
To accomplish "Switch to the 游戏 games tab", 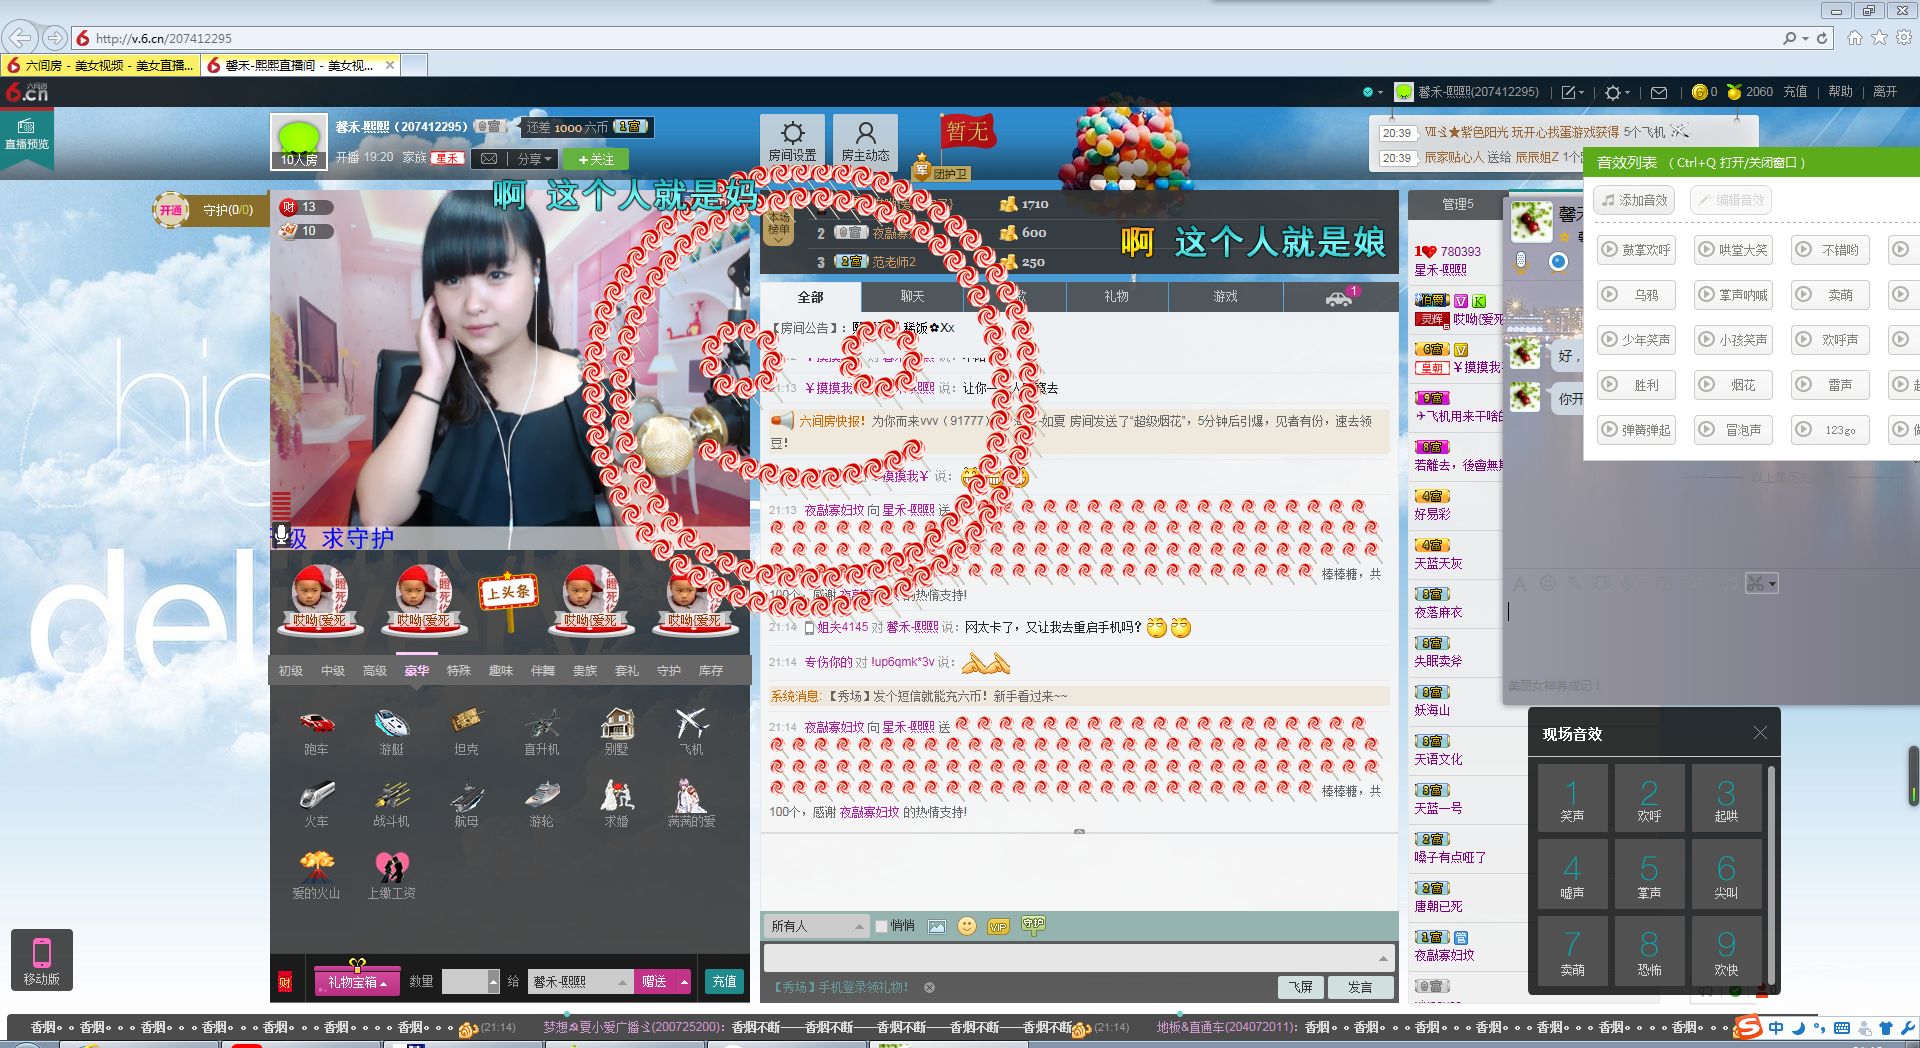I will click(x=1225, y=297).
